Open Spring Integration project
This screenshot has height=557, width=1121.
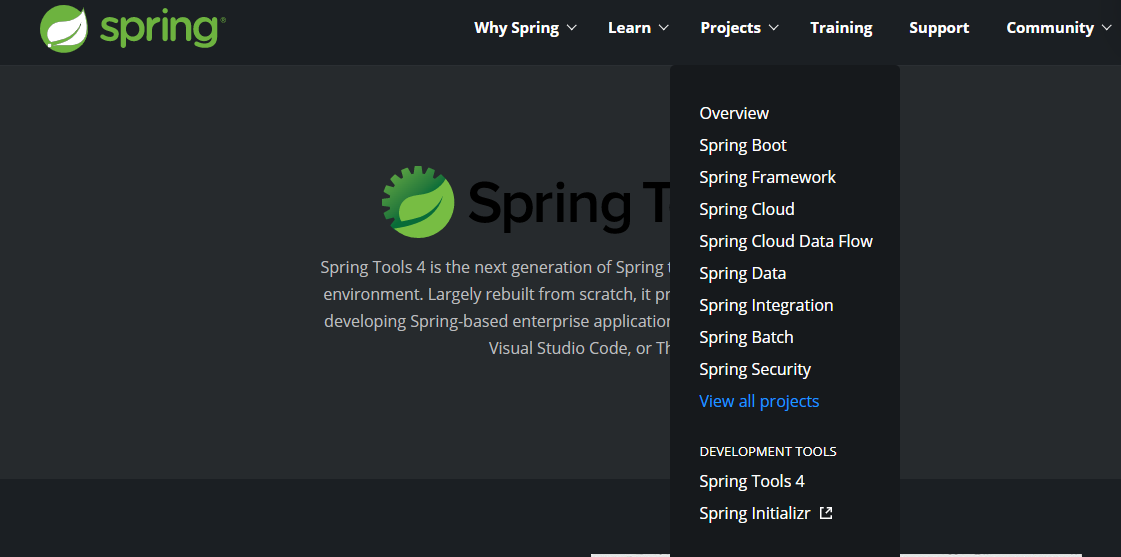tap(766, 305)
